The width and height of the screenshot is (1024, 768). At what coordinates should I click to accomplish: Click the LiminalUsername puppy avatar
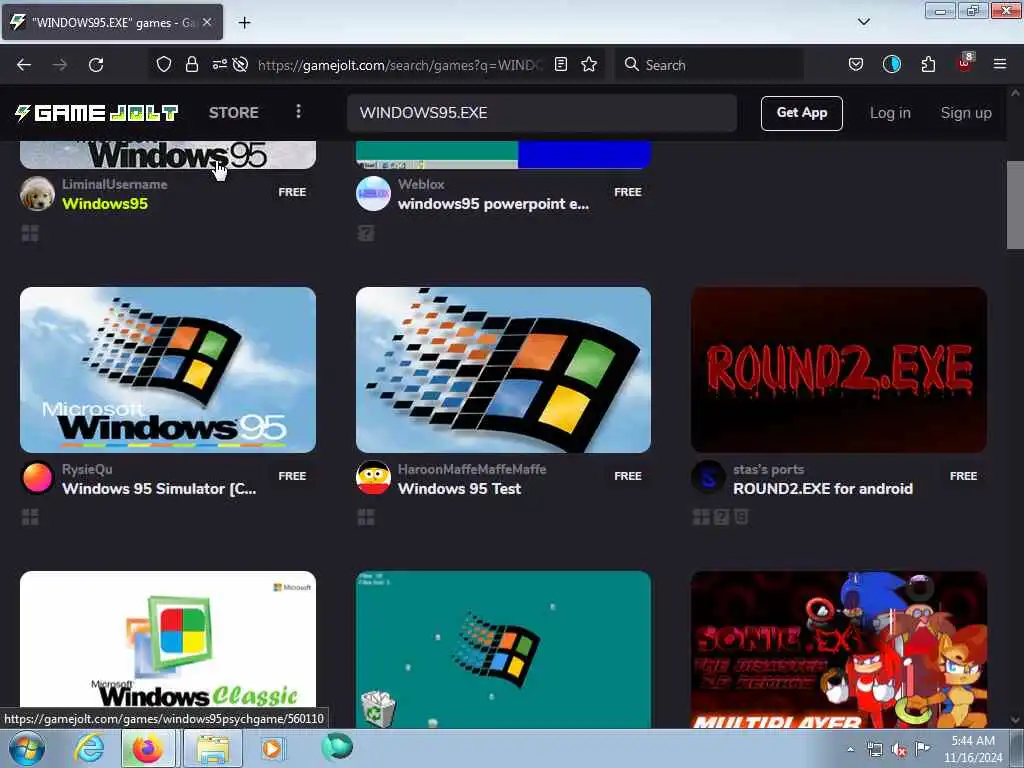[x=37, y=194]
